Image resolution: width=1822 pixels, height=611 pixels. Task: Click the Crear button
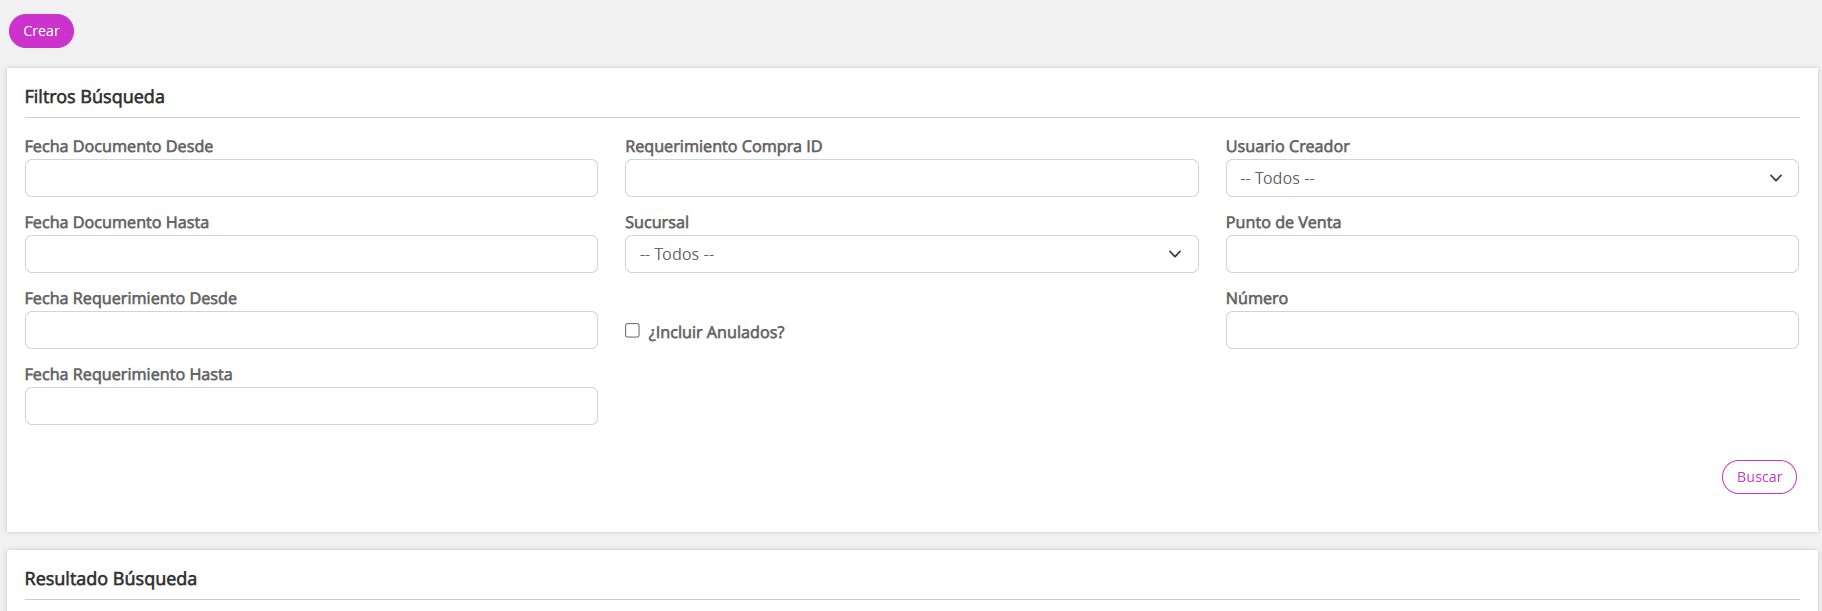pos(41,31)
